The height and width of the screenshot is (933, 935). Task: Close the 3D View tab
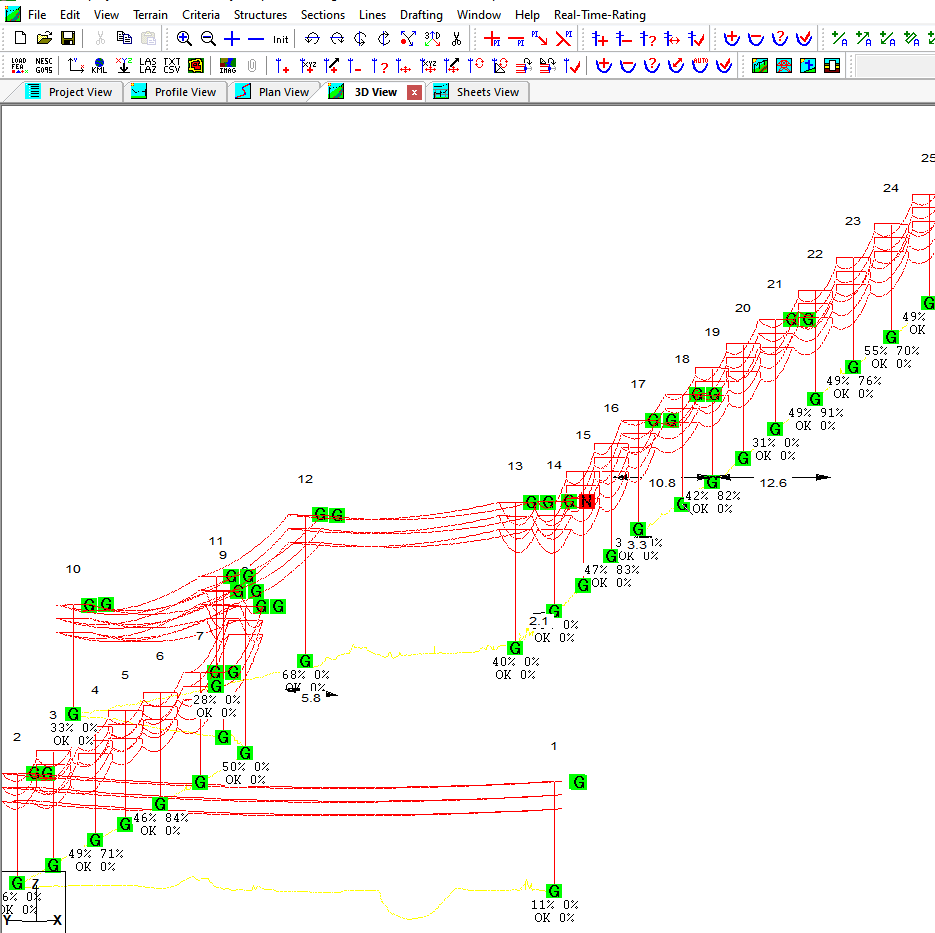[415, 92]
